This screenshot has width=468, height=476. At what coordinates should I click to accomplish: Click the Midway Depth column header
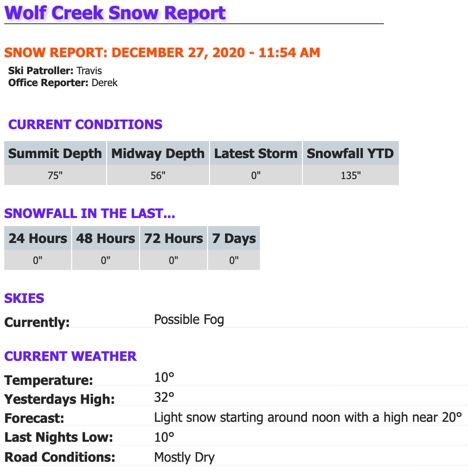tap(158, 153)
